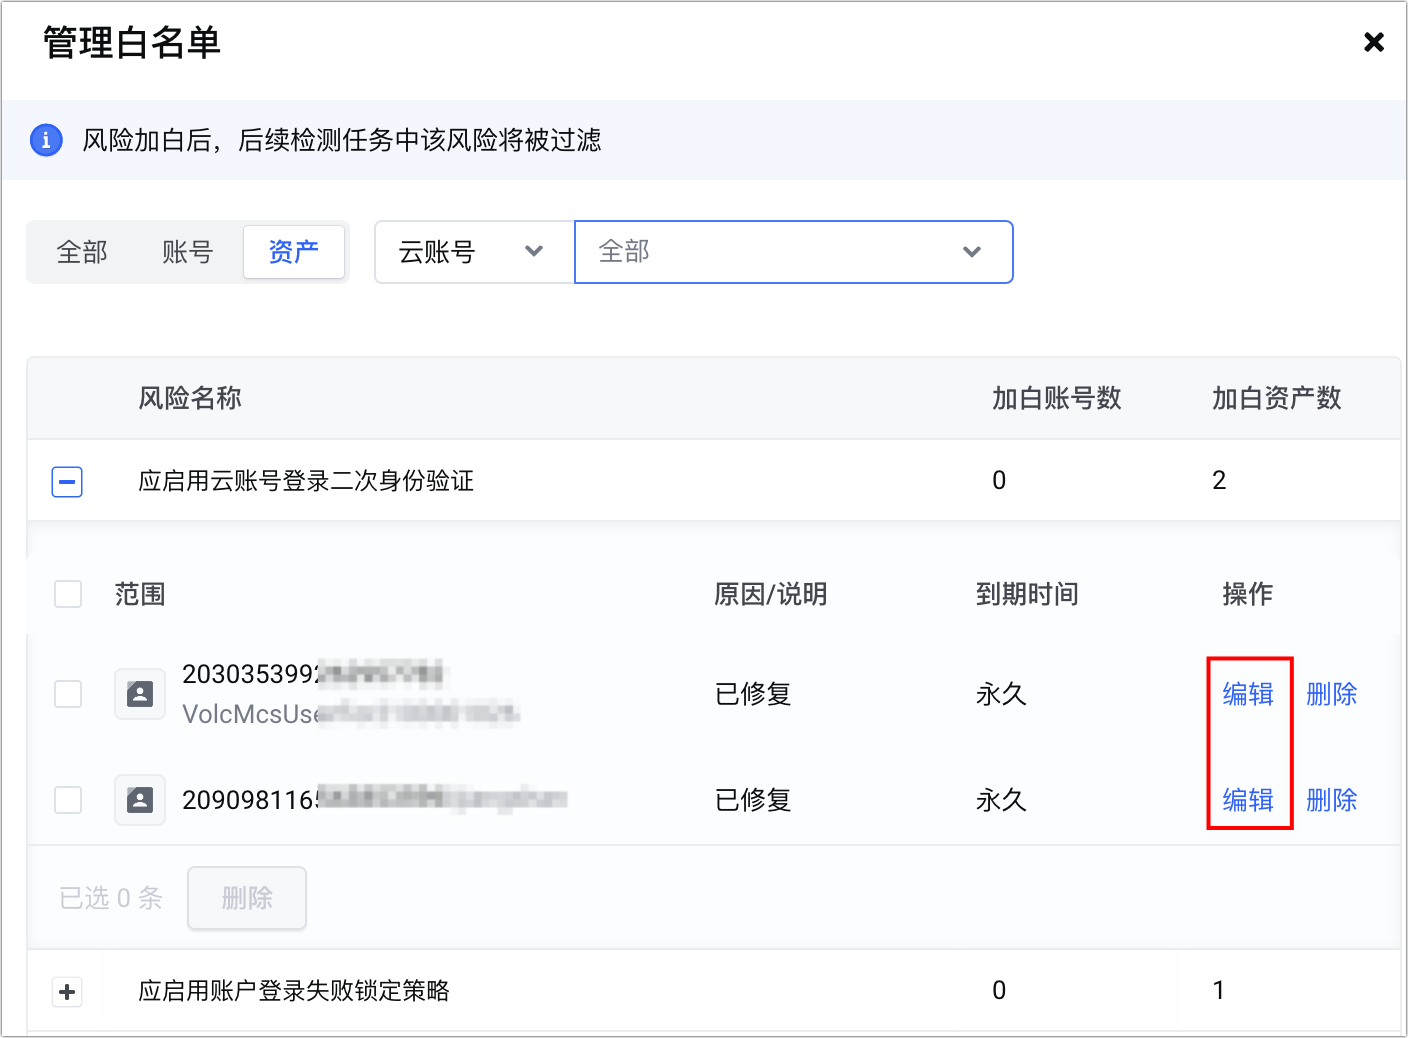Click the 应启用云账号登录二次身份验证 risk name

tap(306, 481)
